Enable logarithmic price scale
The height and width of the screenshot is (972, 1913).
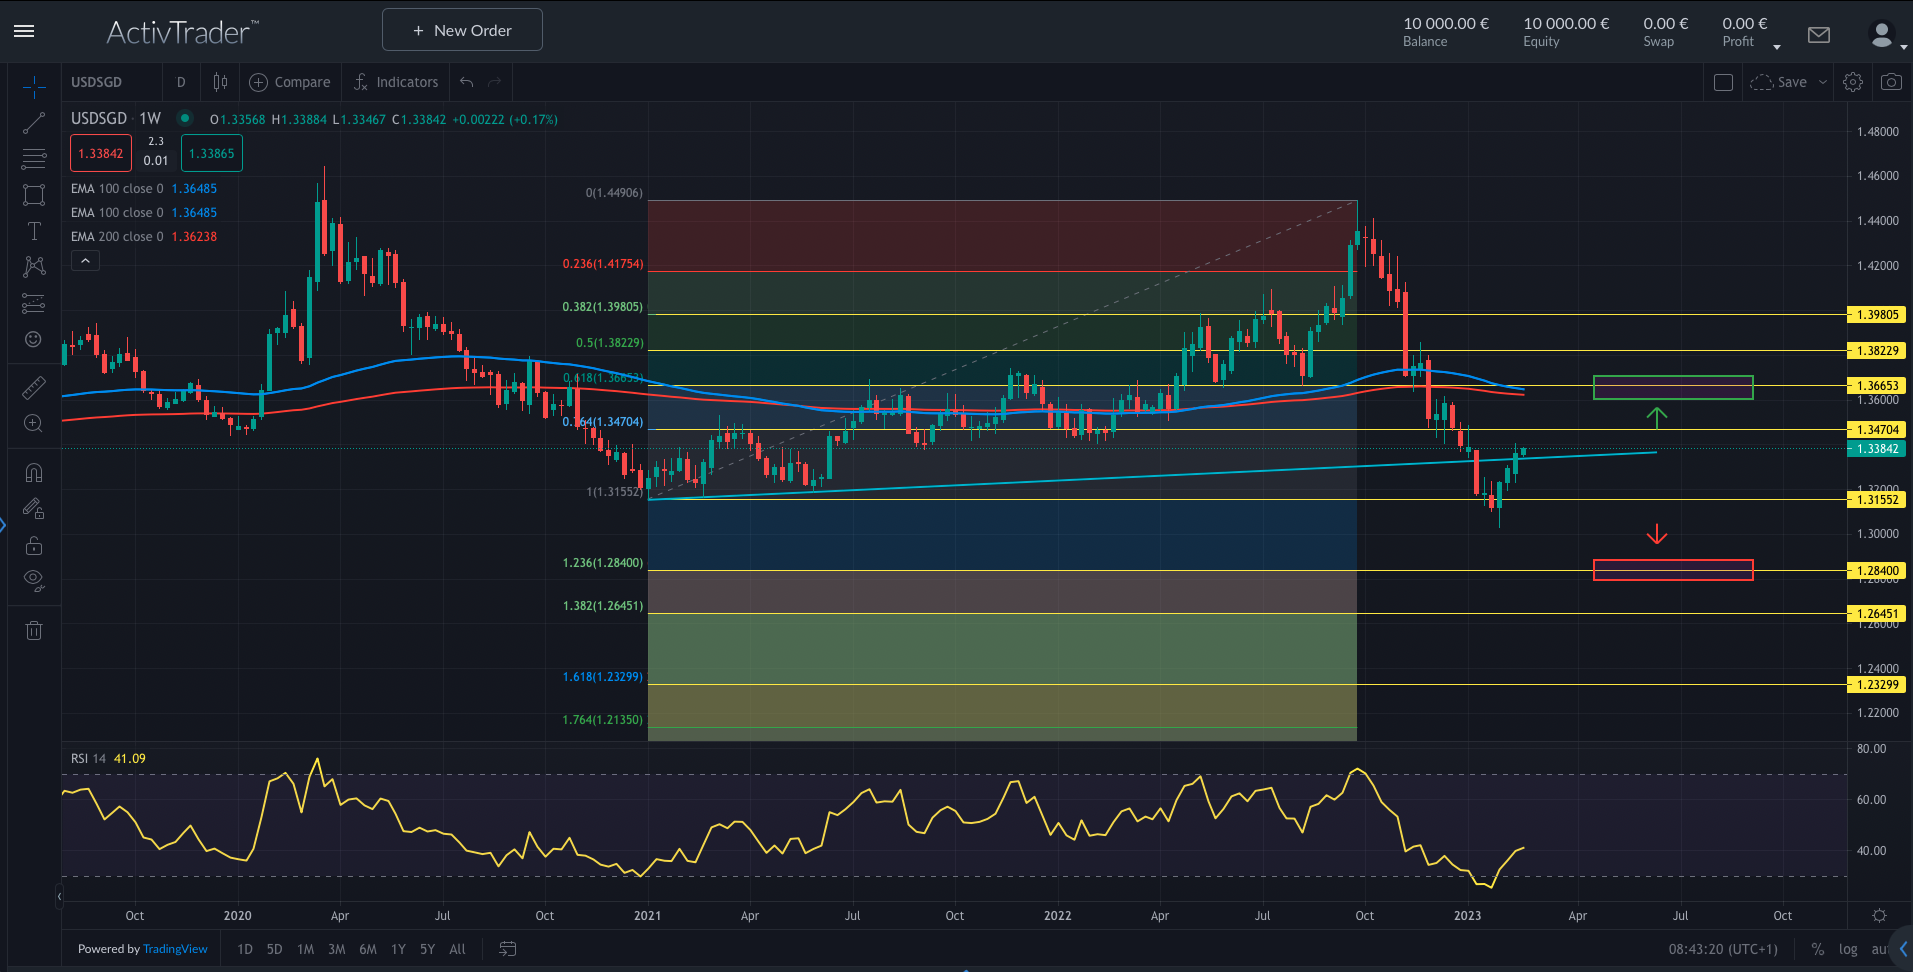[1849, 949]
